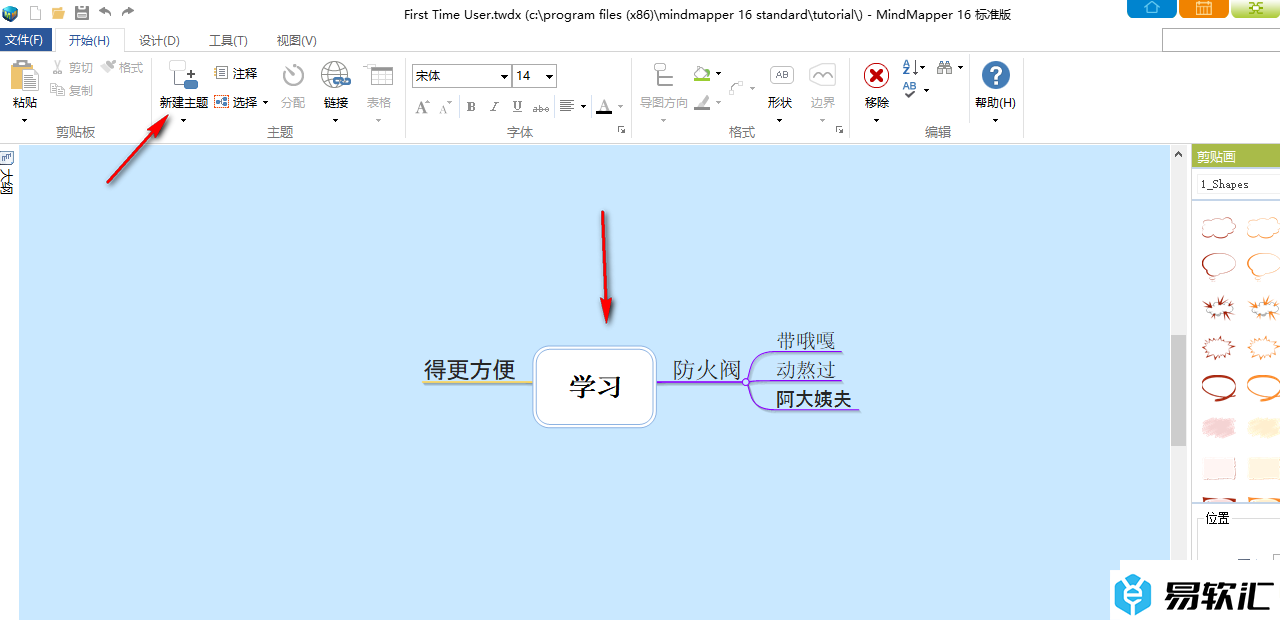Expand the Remove (移除) dropdown arrow

click(x=876, y=120)
